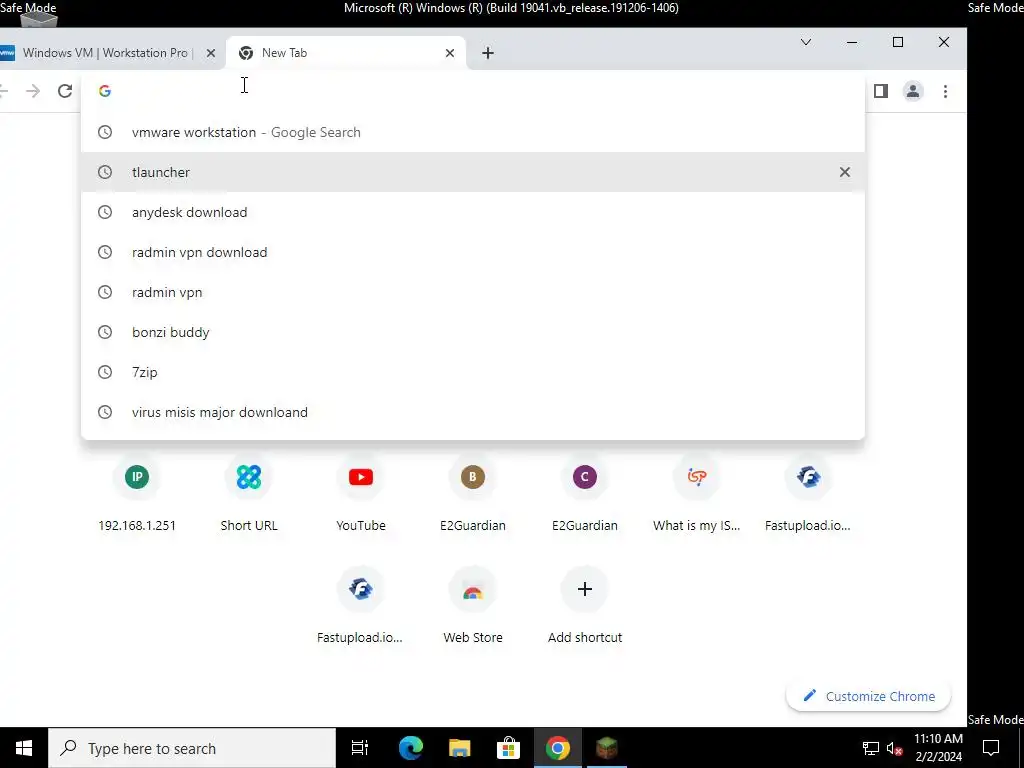Click the Google icon in the address bar

104,91
